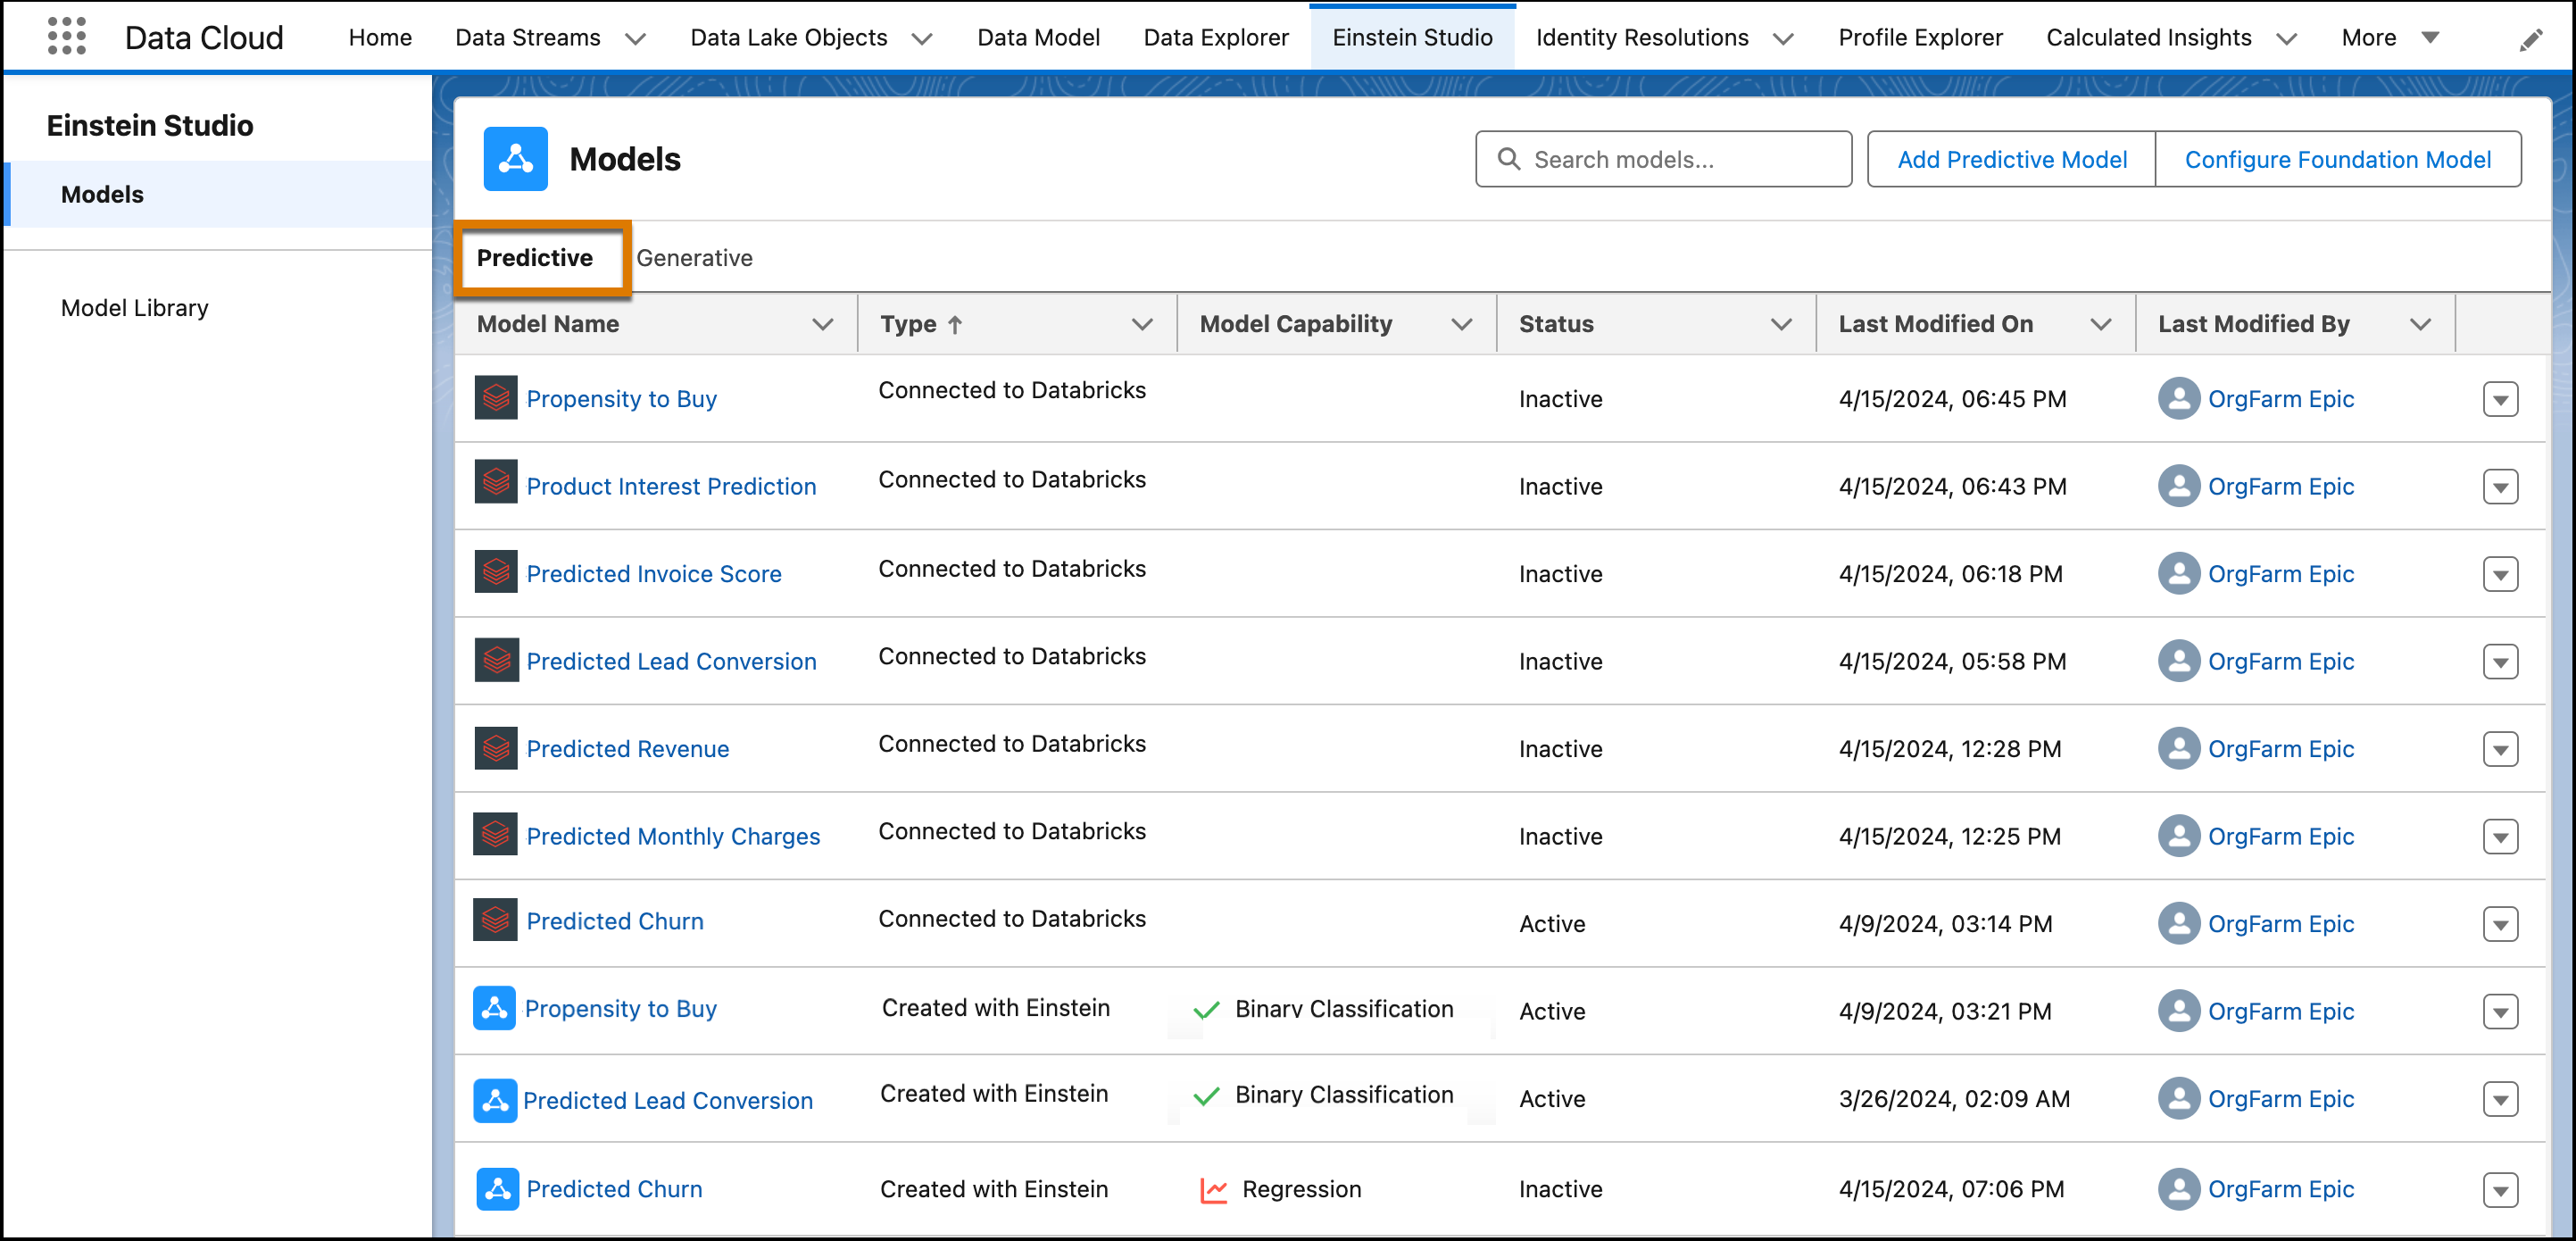Click the pencil edit navigation icon

pos(2530,39)
